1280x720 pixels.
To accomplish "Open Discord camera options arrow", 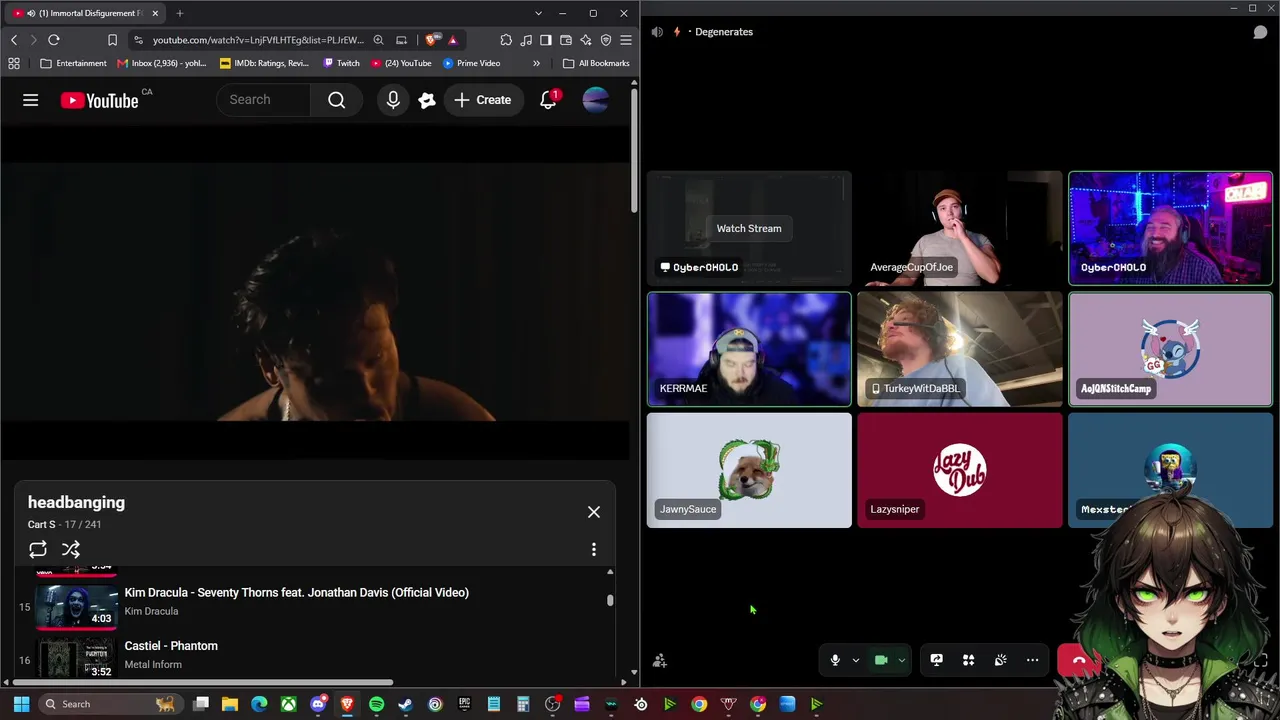I will [x=901, y=660].
